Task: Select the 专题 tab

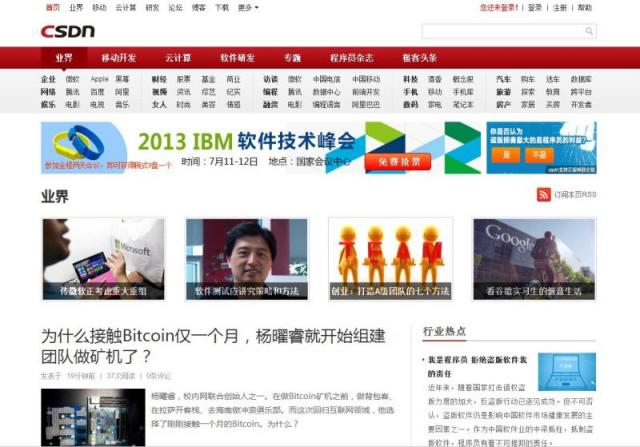Action: click(293, 58)
